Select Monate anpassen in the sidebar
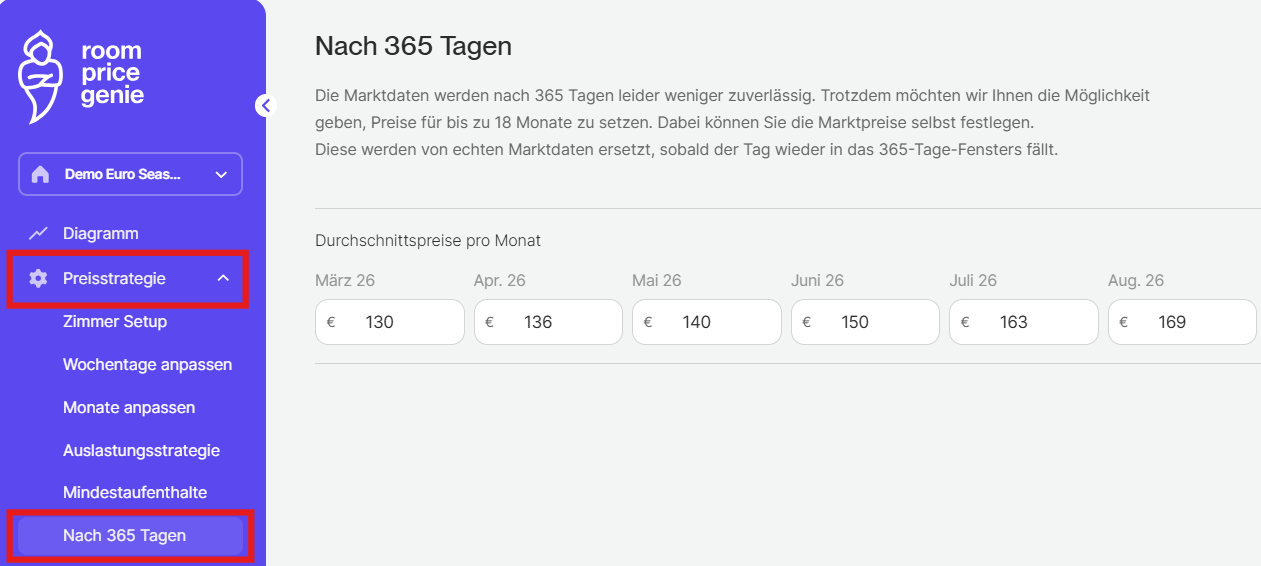This screenshot has width=1261, height=566. (x=129, y=407)
